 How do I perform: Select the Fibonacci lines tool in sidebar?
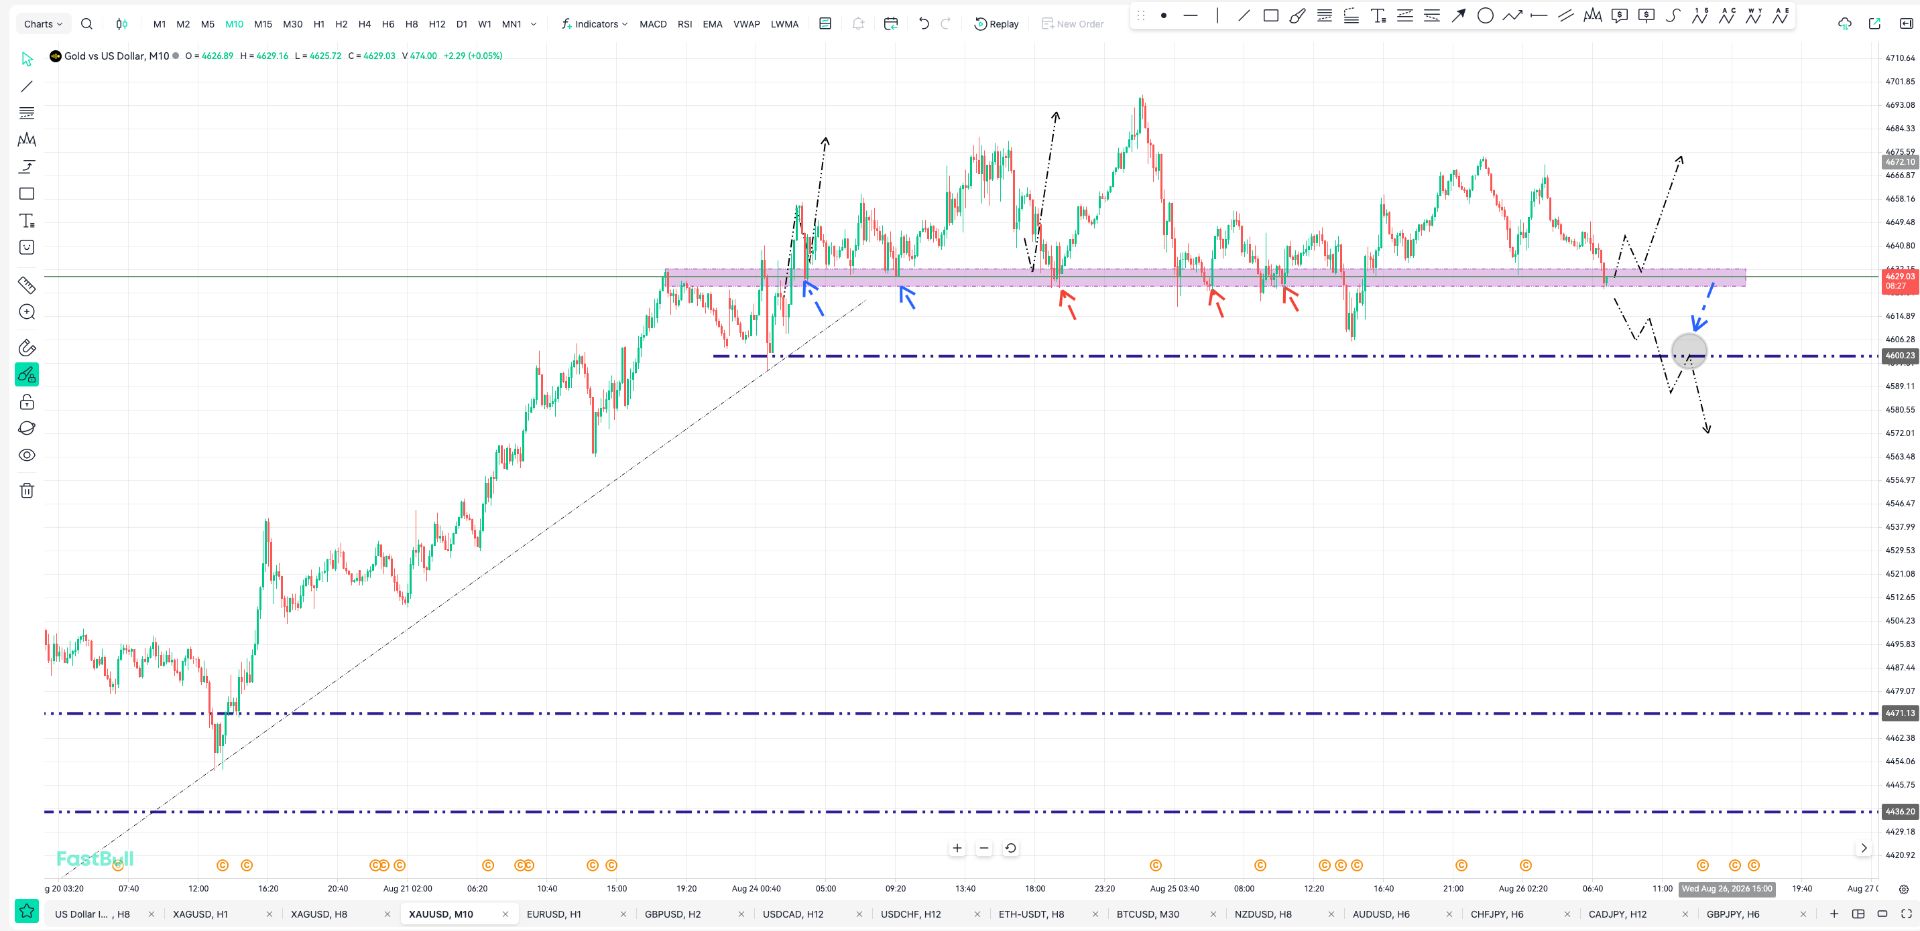27,113
